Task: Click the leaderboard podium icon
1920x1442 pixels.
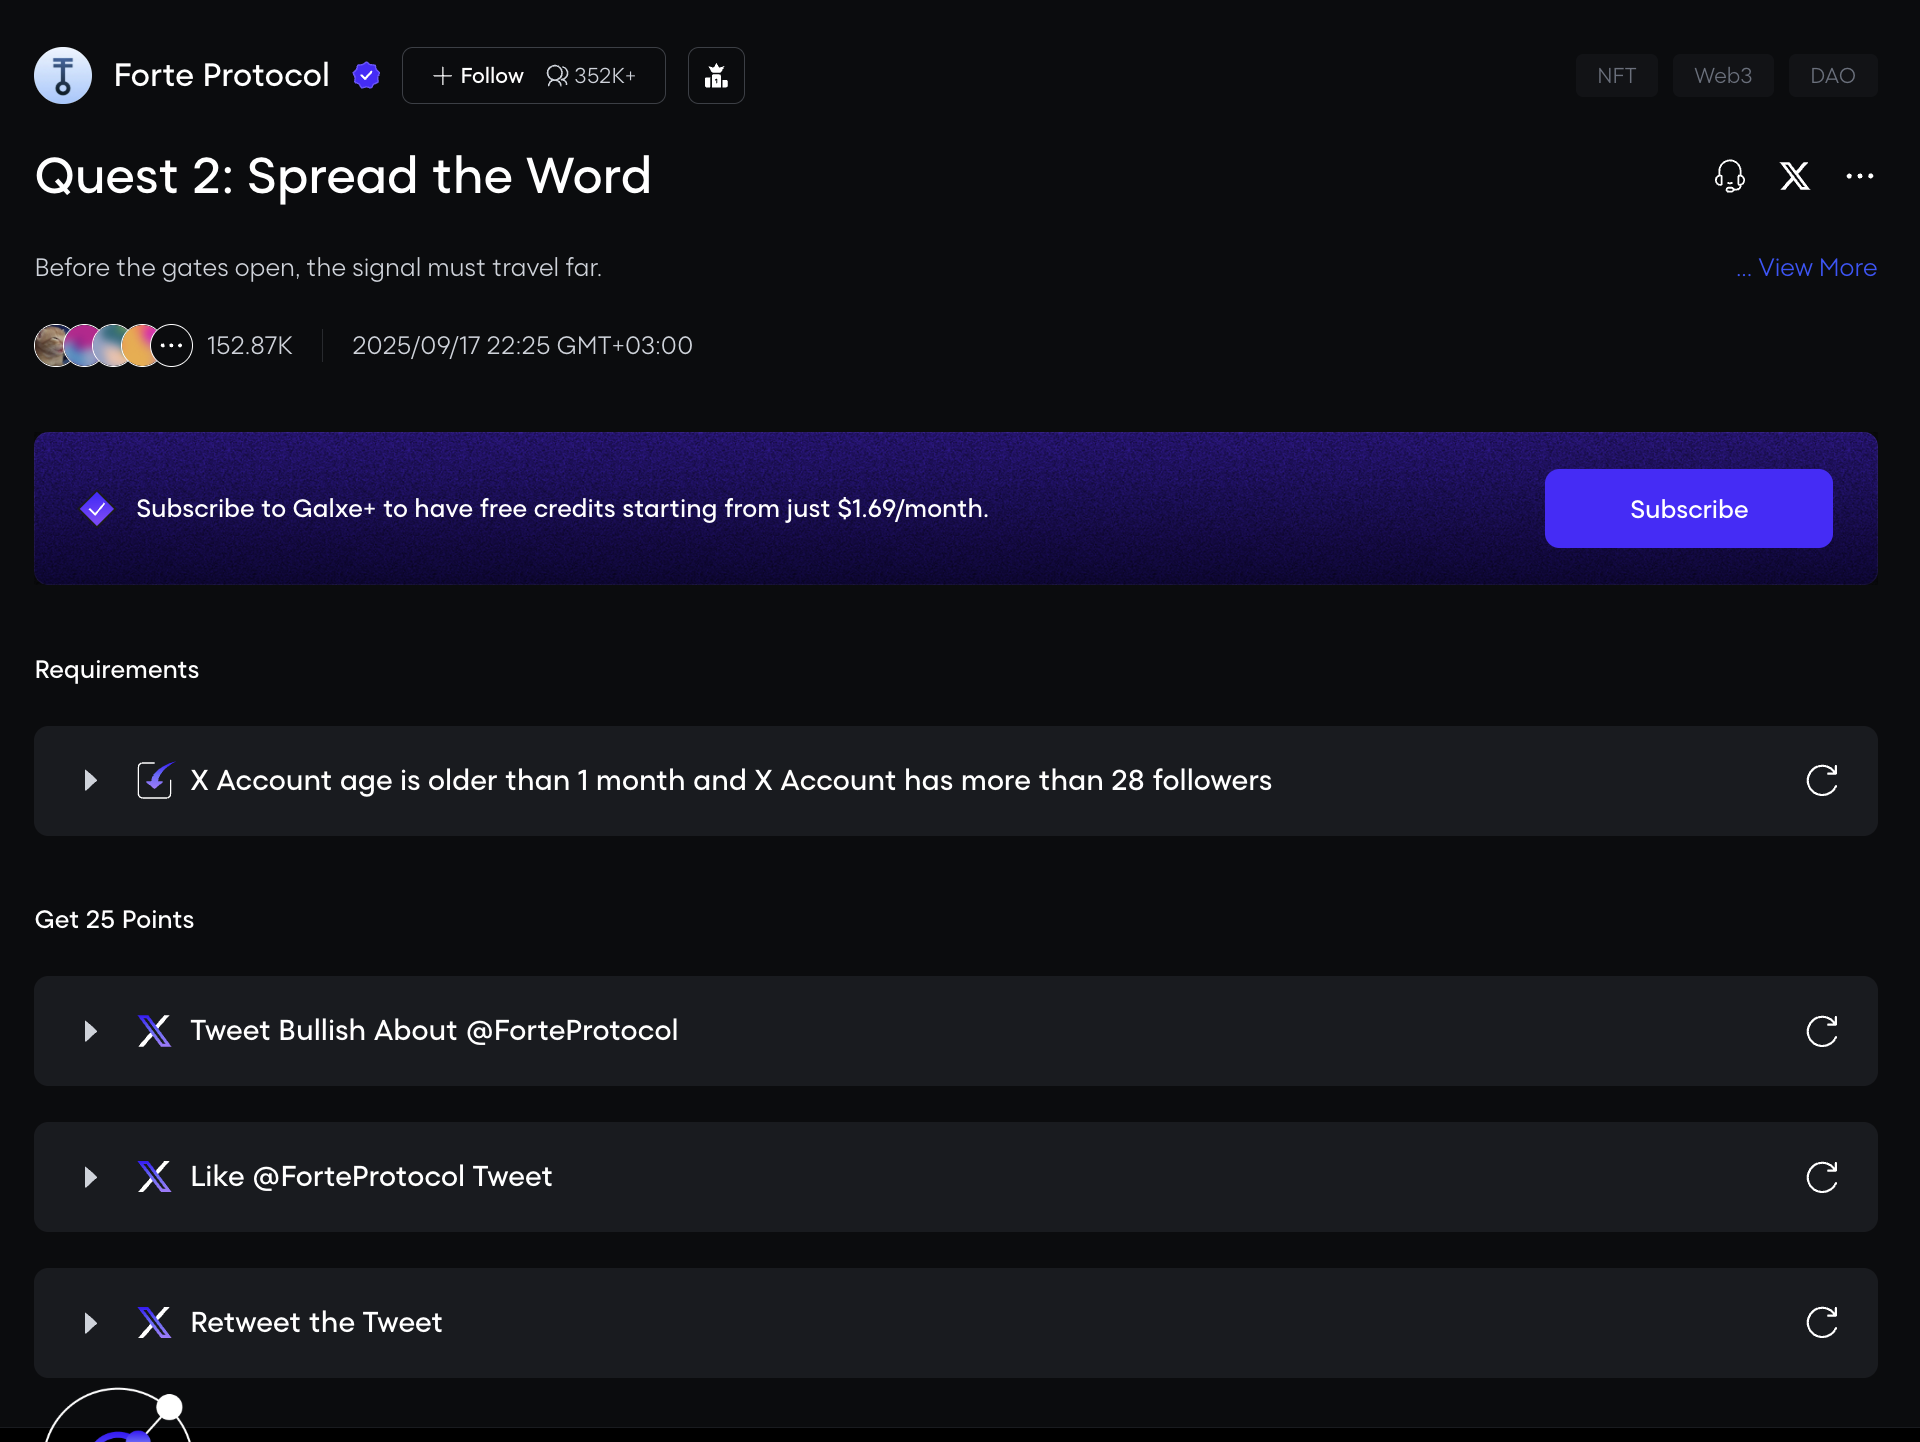Action: point(716,76)
